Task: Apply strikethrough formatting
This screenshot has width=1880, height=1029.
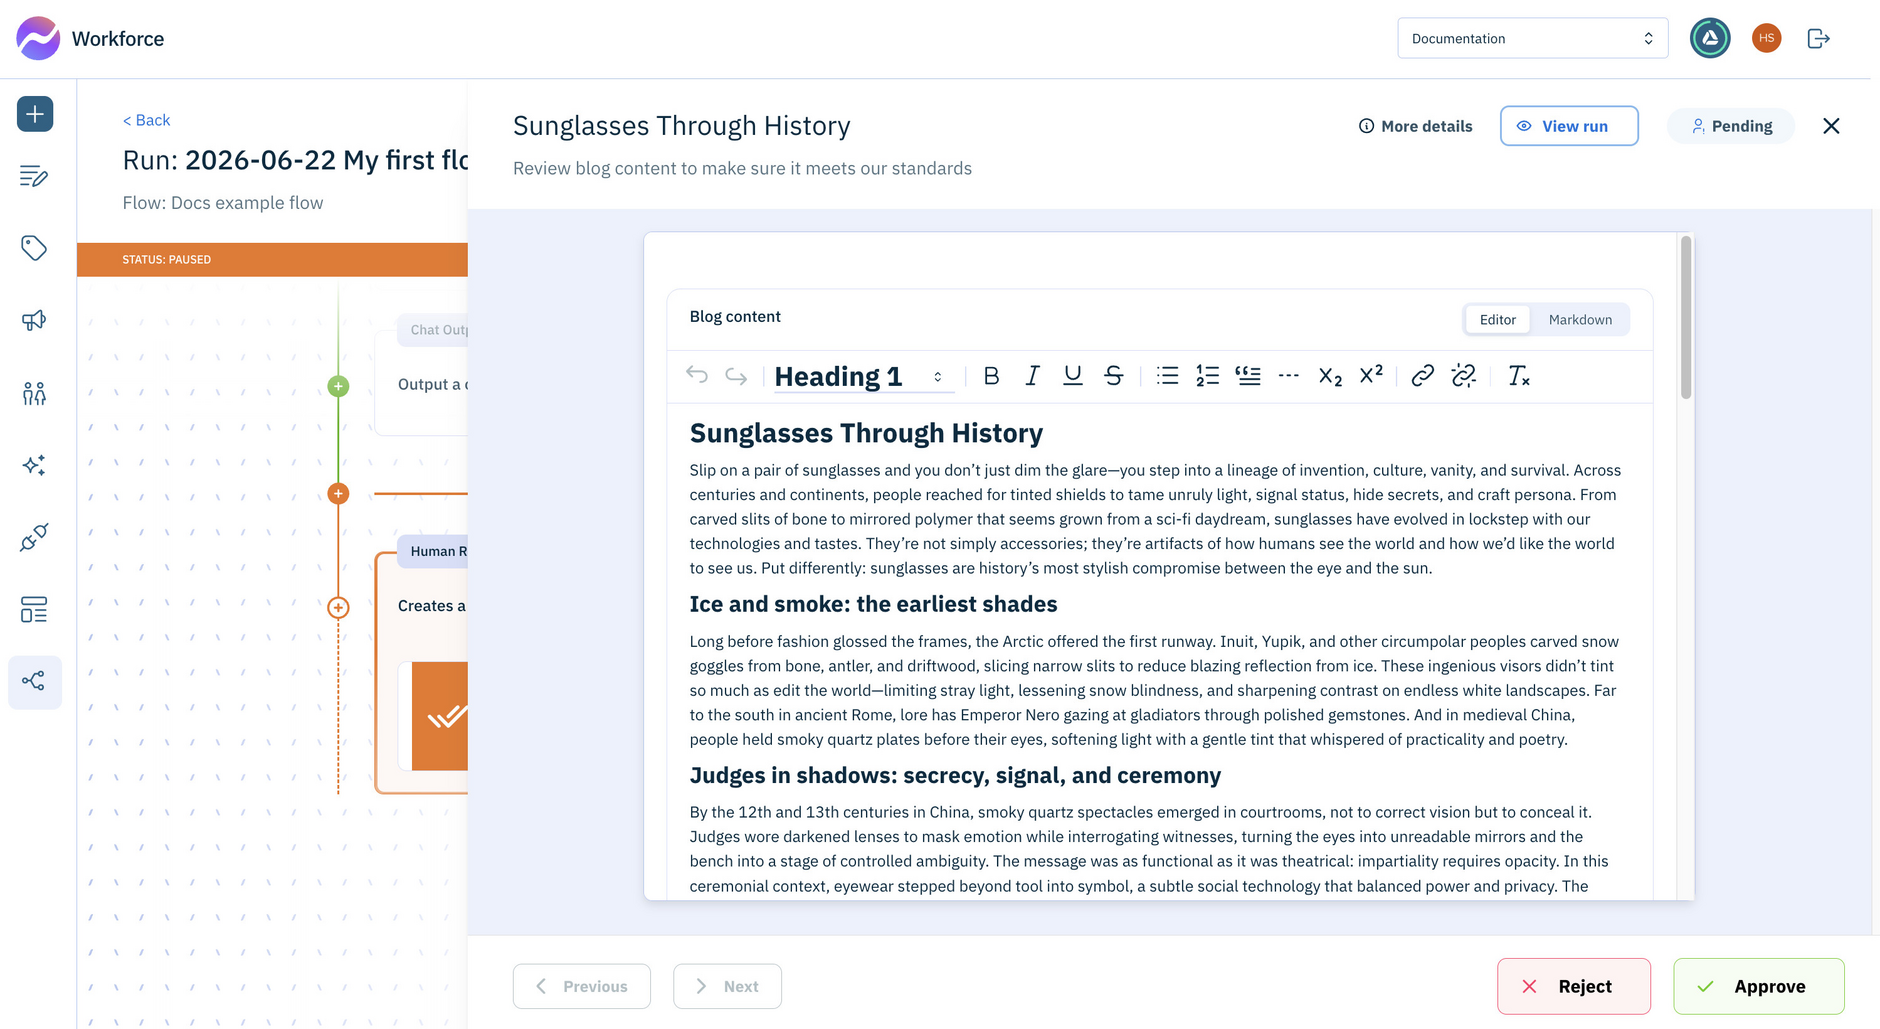Action: (x=1113, y=376)
